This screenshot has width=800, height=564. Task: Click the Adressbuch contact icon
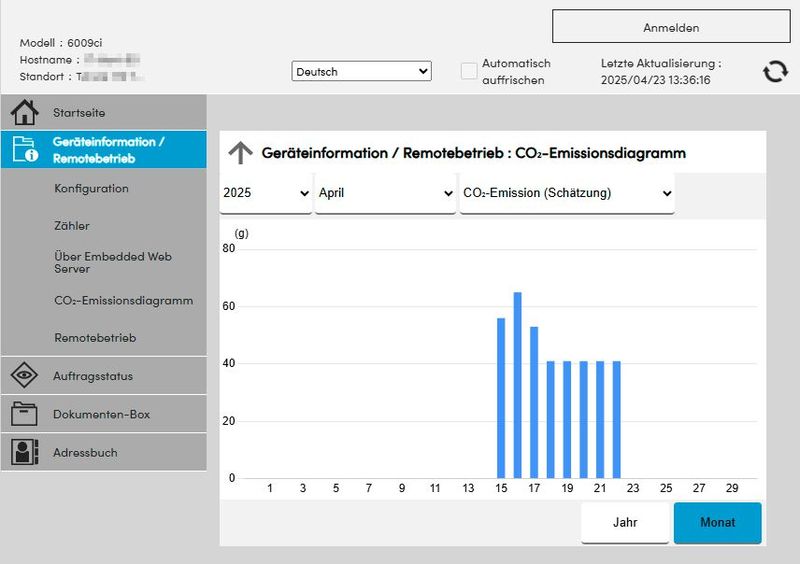point(24,452)
